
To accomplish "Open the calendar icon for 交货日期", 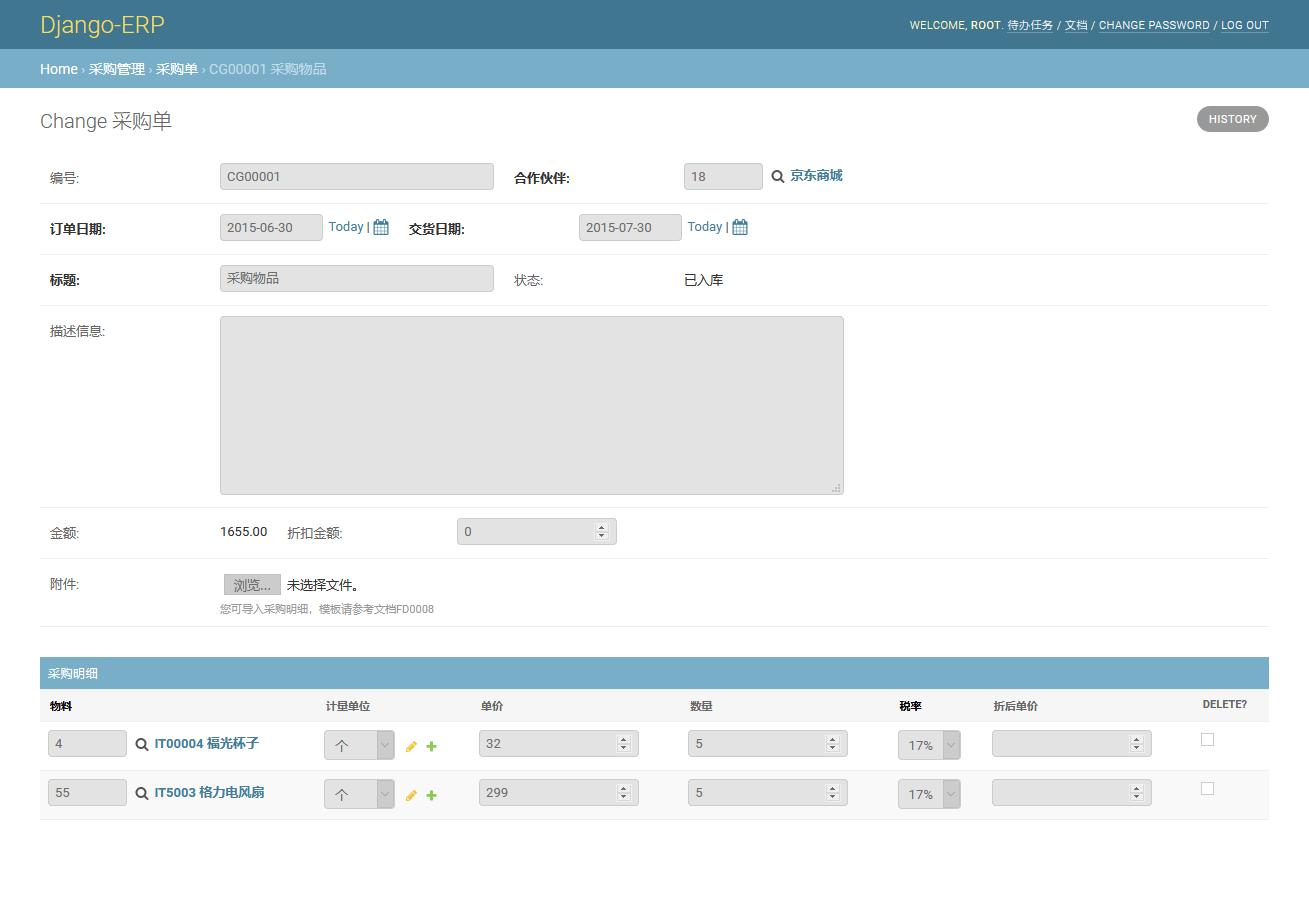I will tap(740, 228).
